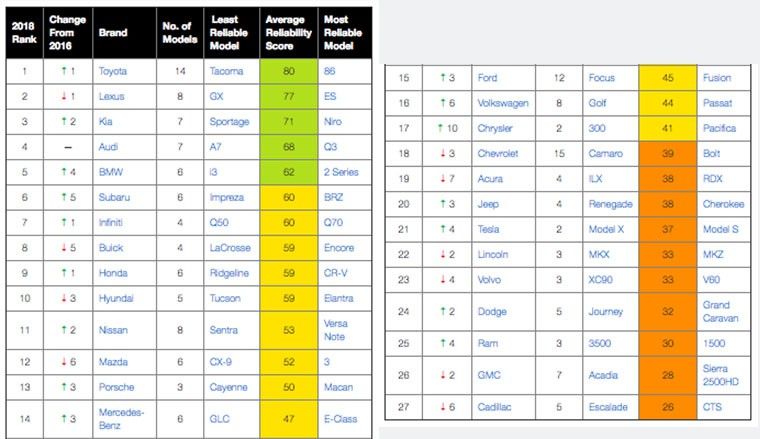The width and height of the screenshot is (760, 439).
Task: Open the Tacoma least reliable model link
Action: 226,71
